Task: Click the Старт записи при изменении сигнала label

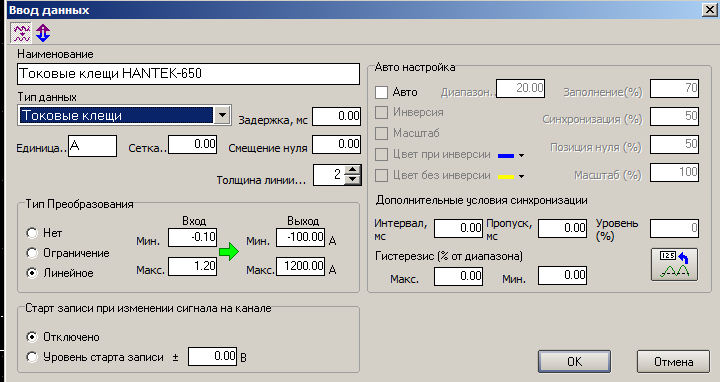Action: (148, 308)
